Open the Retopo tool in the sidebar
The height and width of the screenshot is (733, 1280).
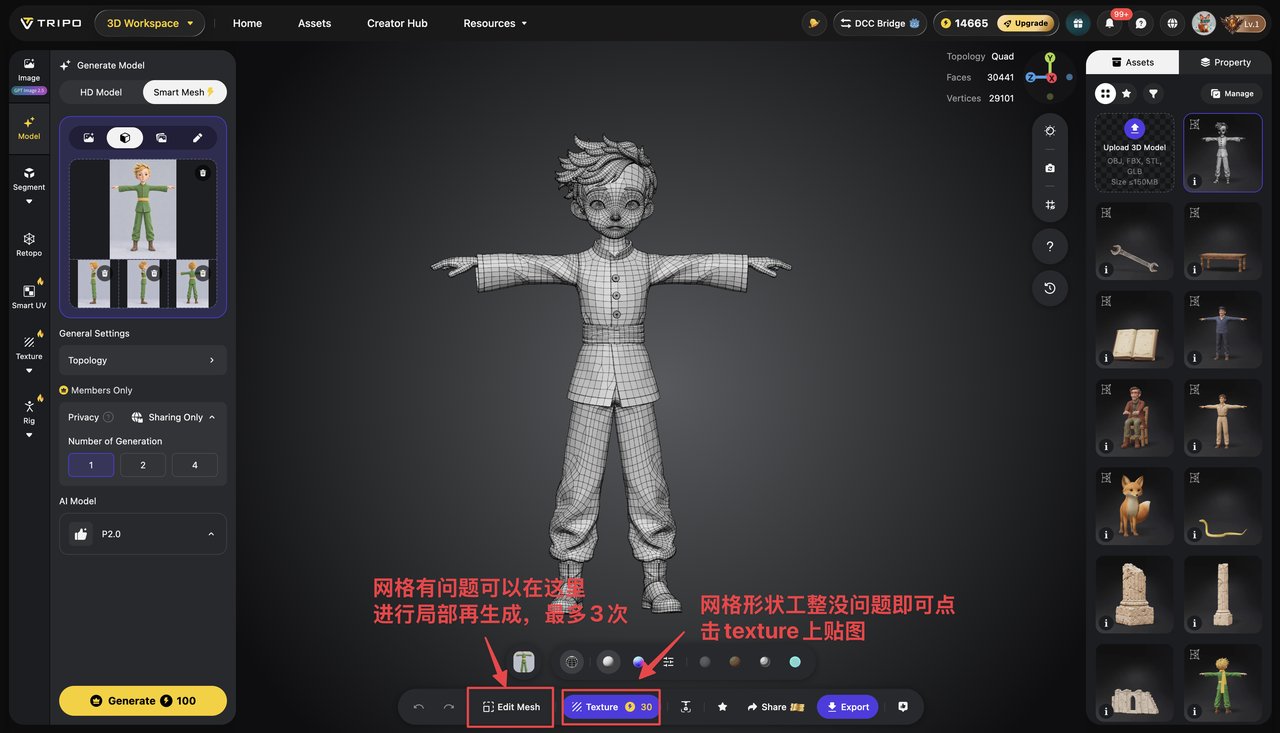tap(29, 243)
